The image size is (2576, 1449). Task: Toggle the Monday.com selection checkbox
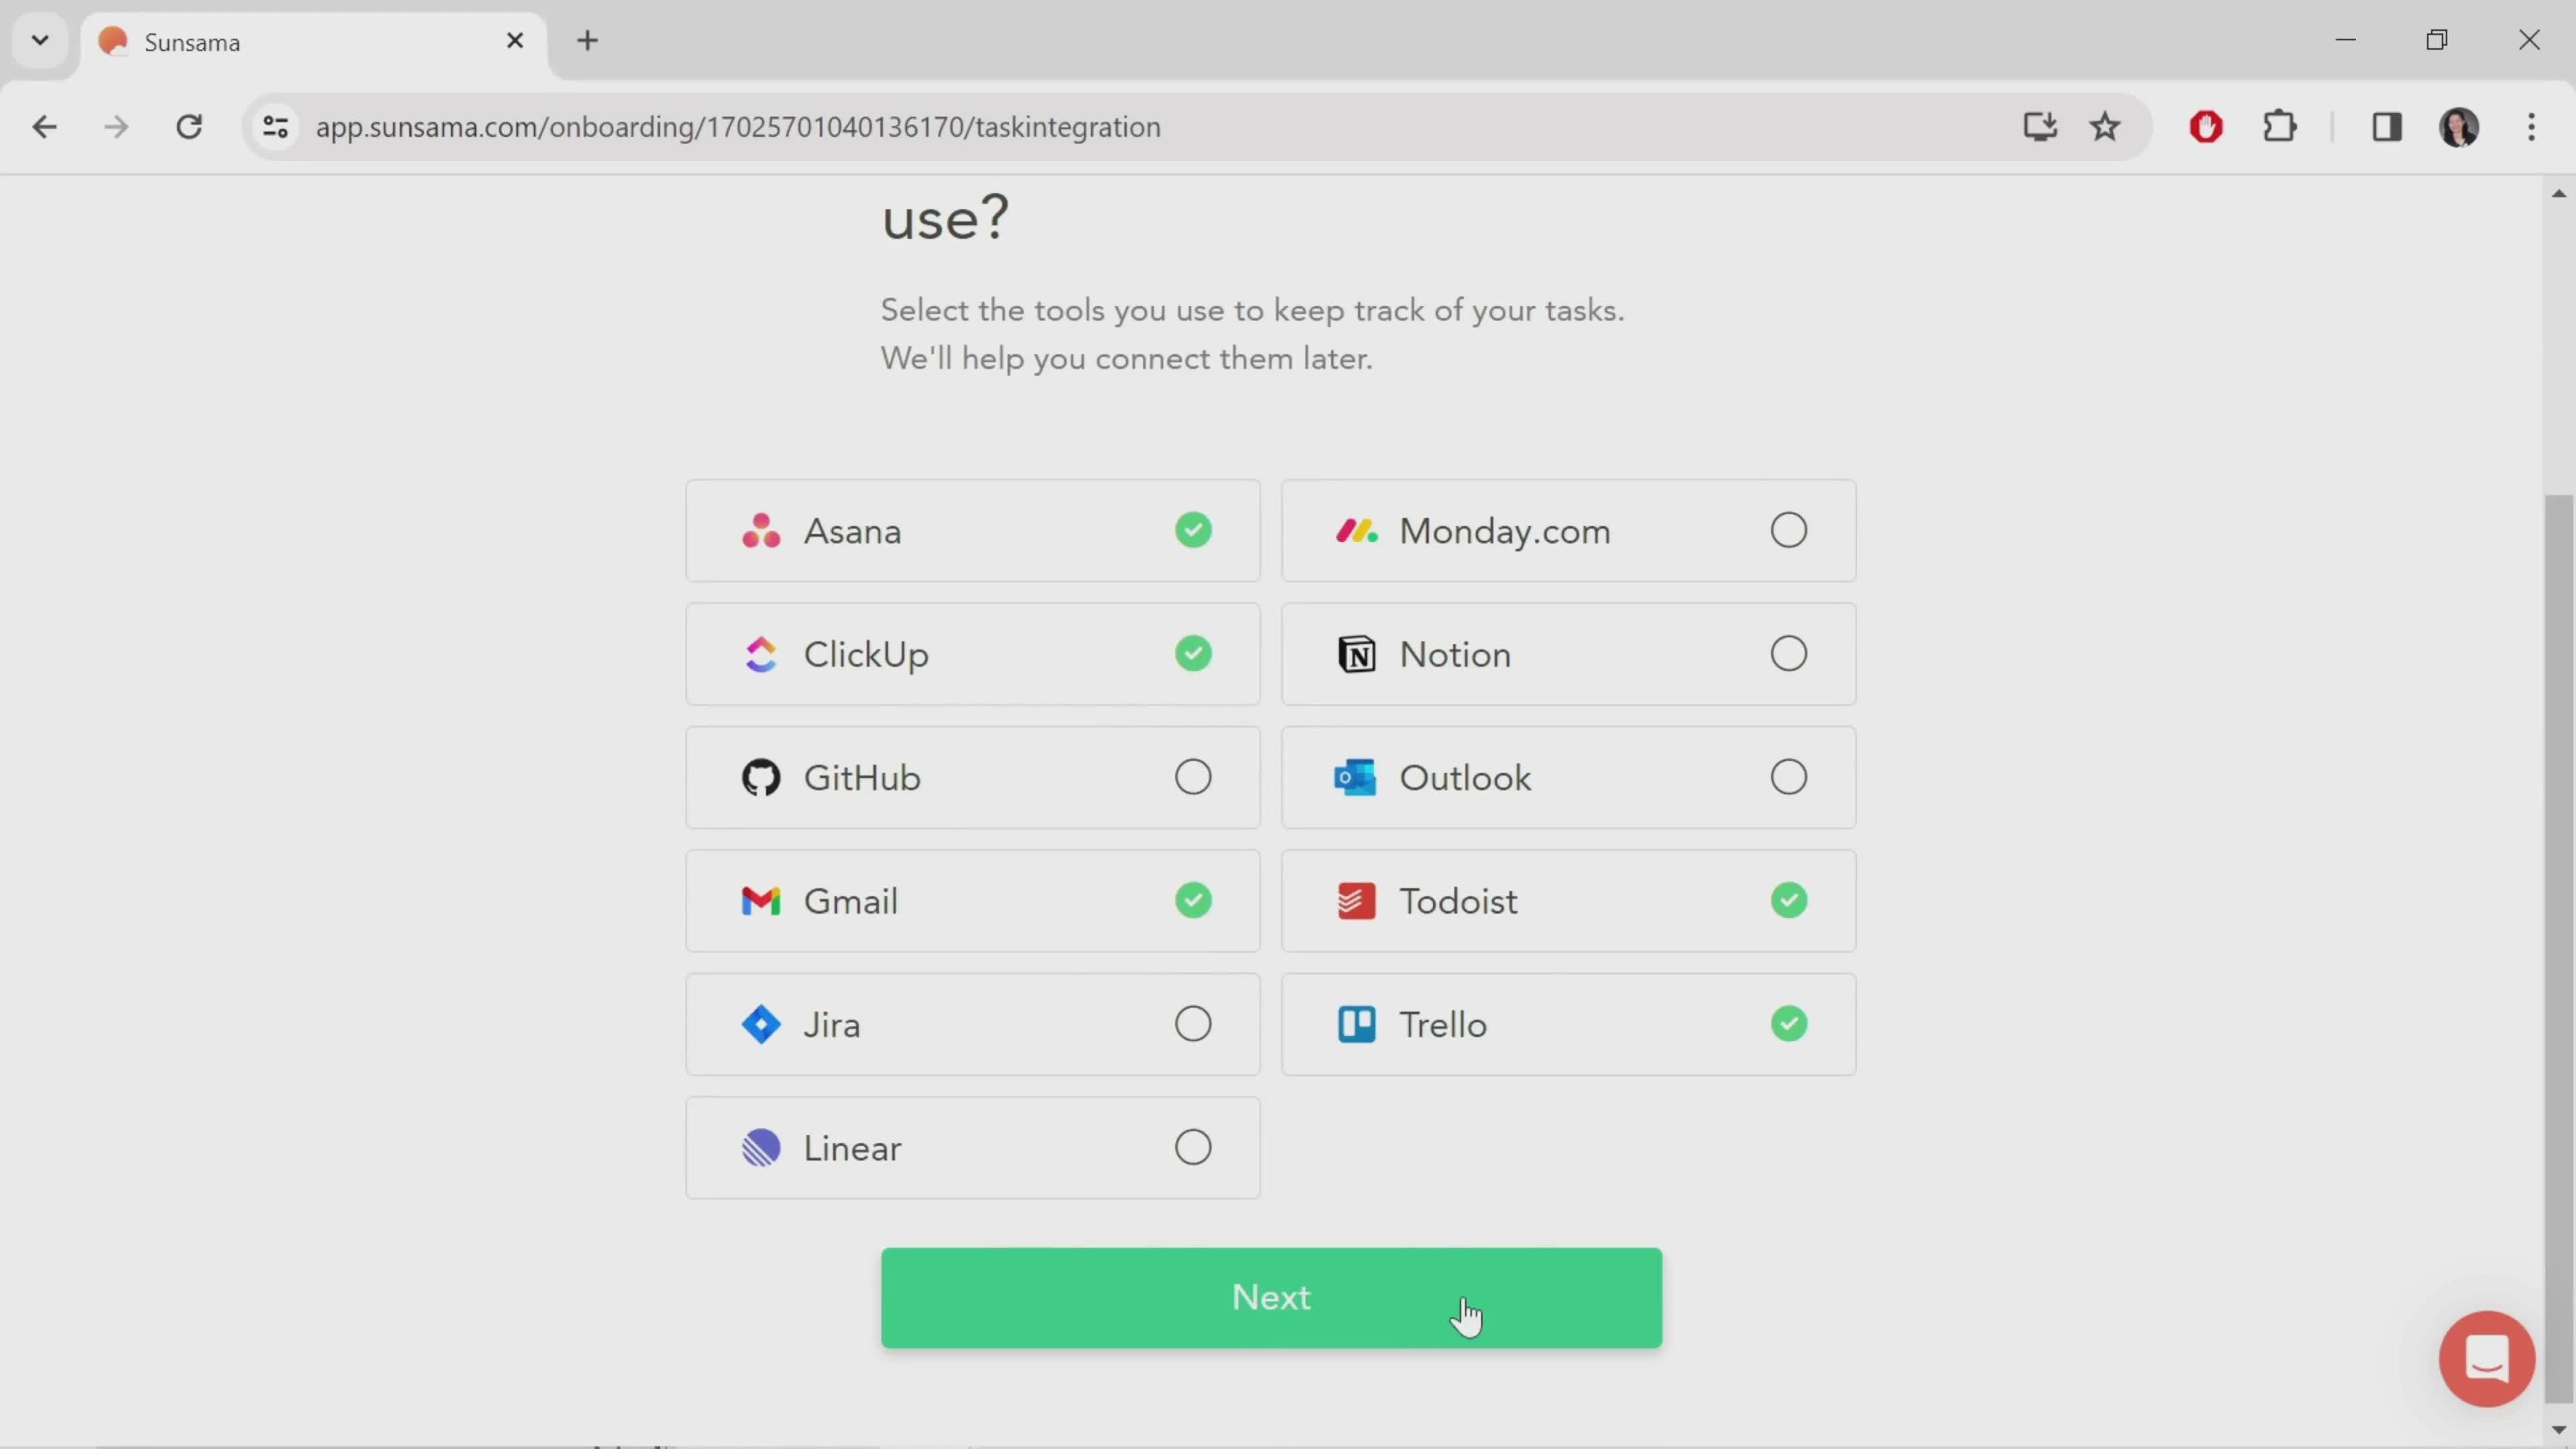[1788, 529]
